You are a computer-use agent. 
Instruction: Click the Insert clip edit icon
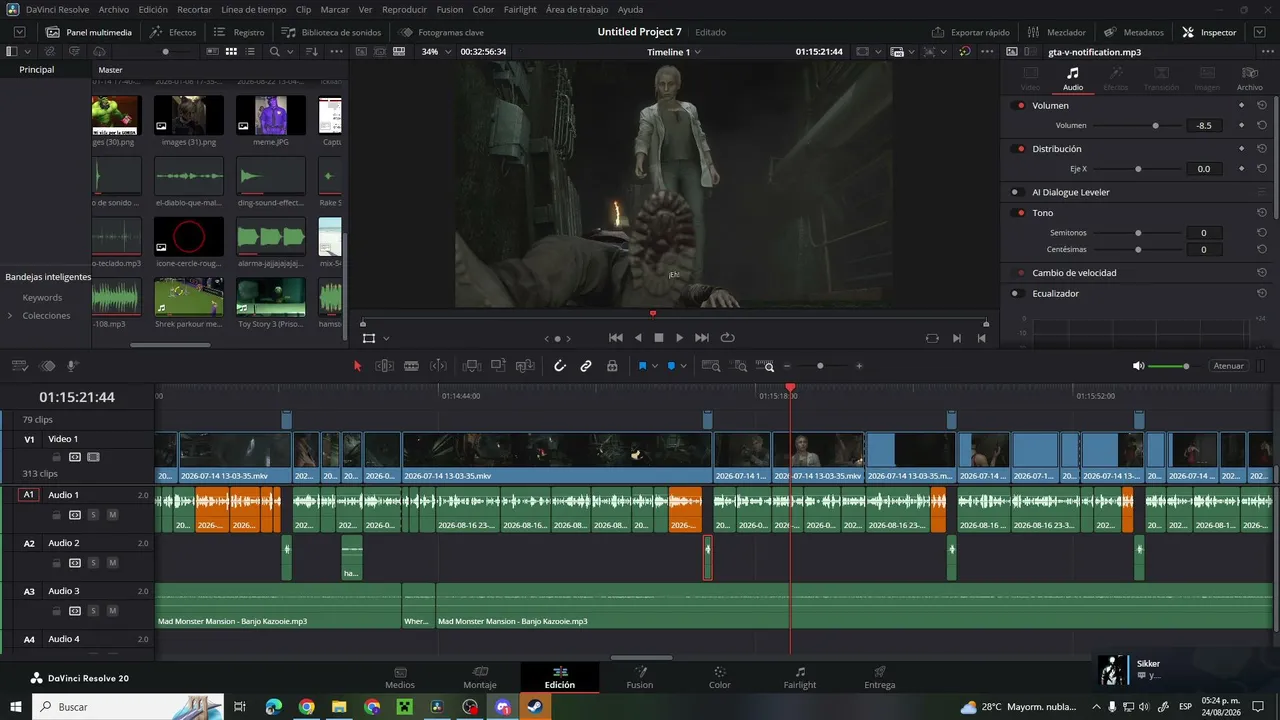(472, 366)
